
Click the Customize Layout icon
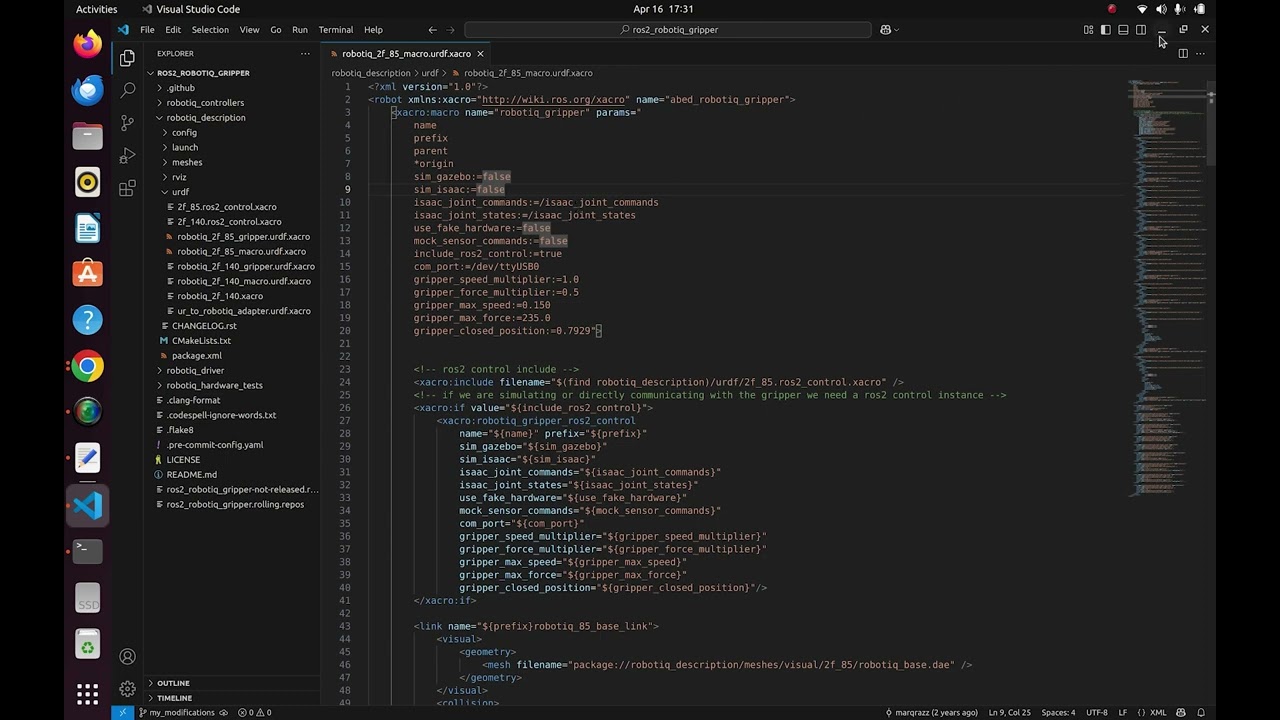coord(1088,30)
